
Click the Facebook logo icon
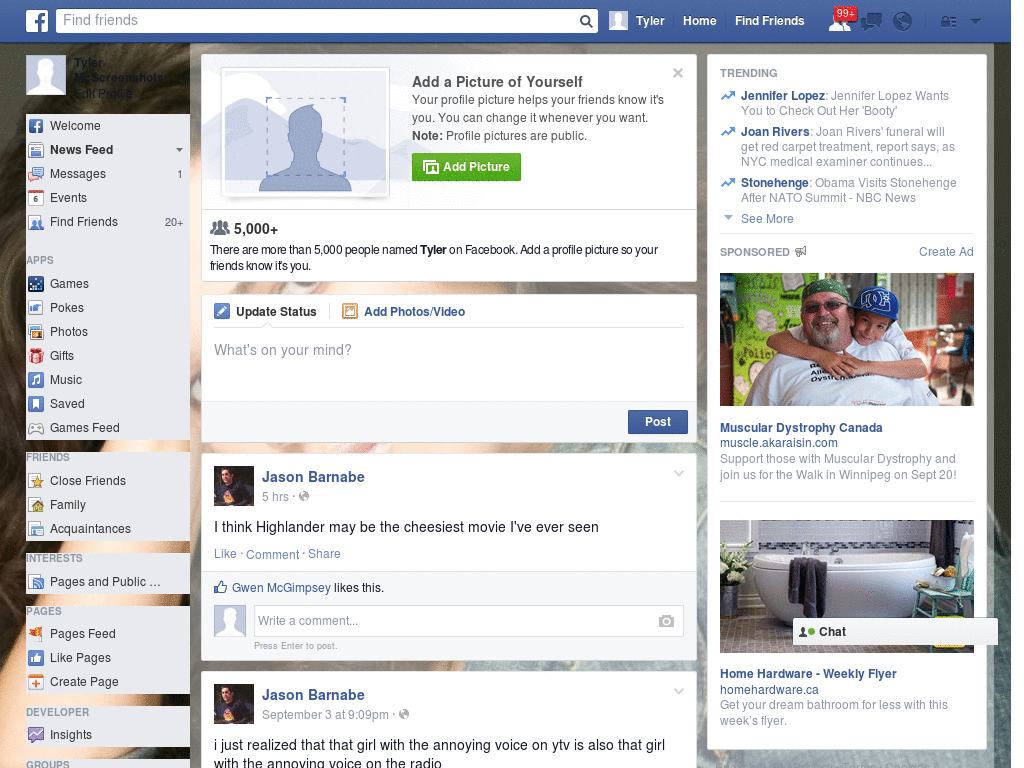[37, 21]
